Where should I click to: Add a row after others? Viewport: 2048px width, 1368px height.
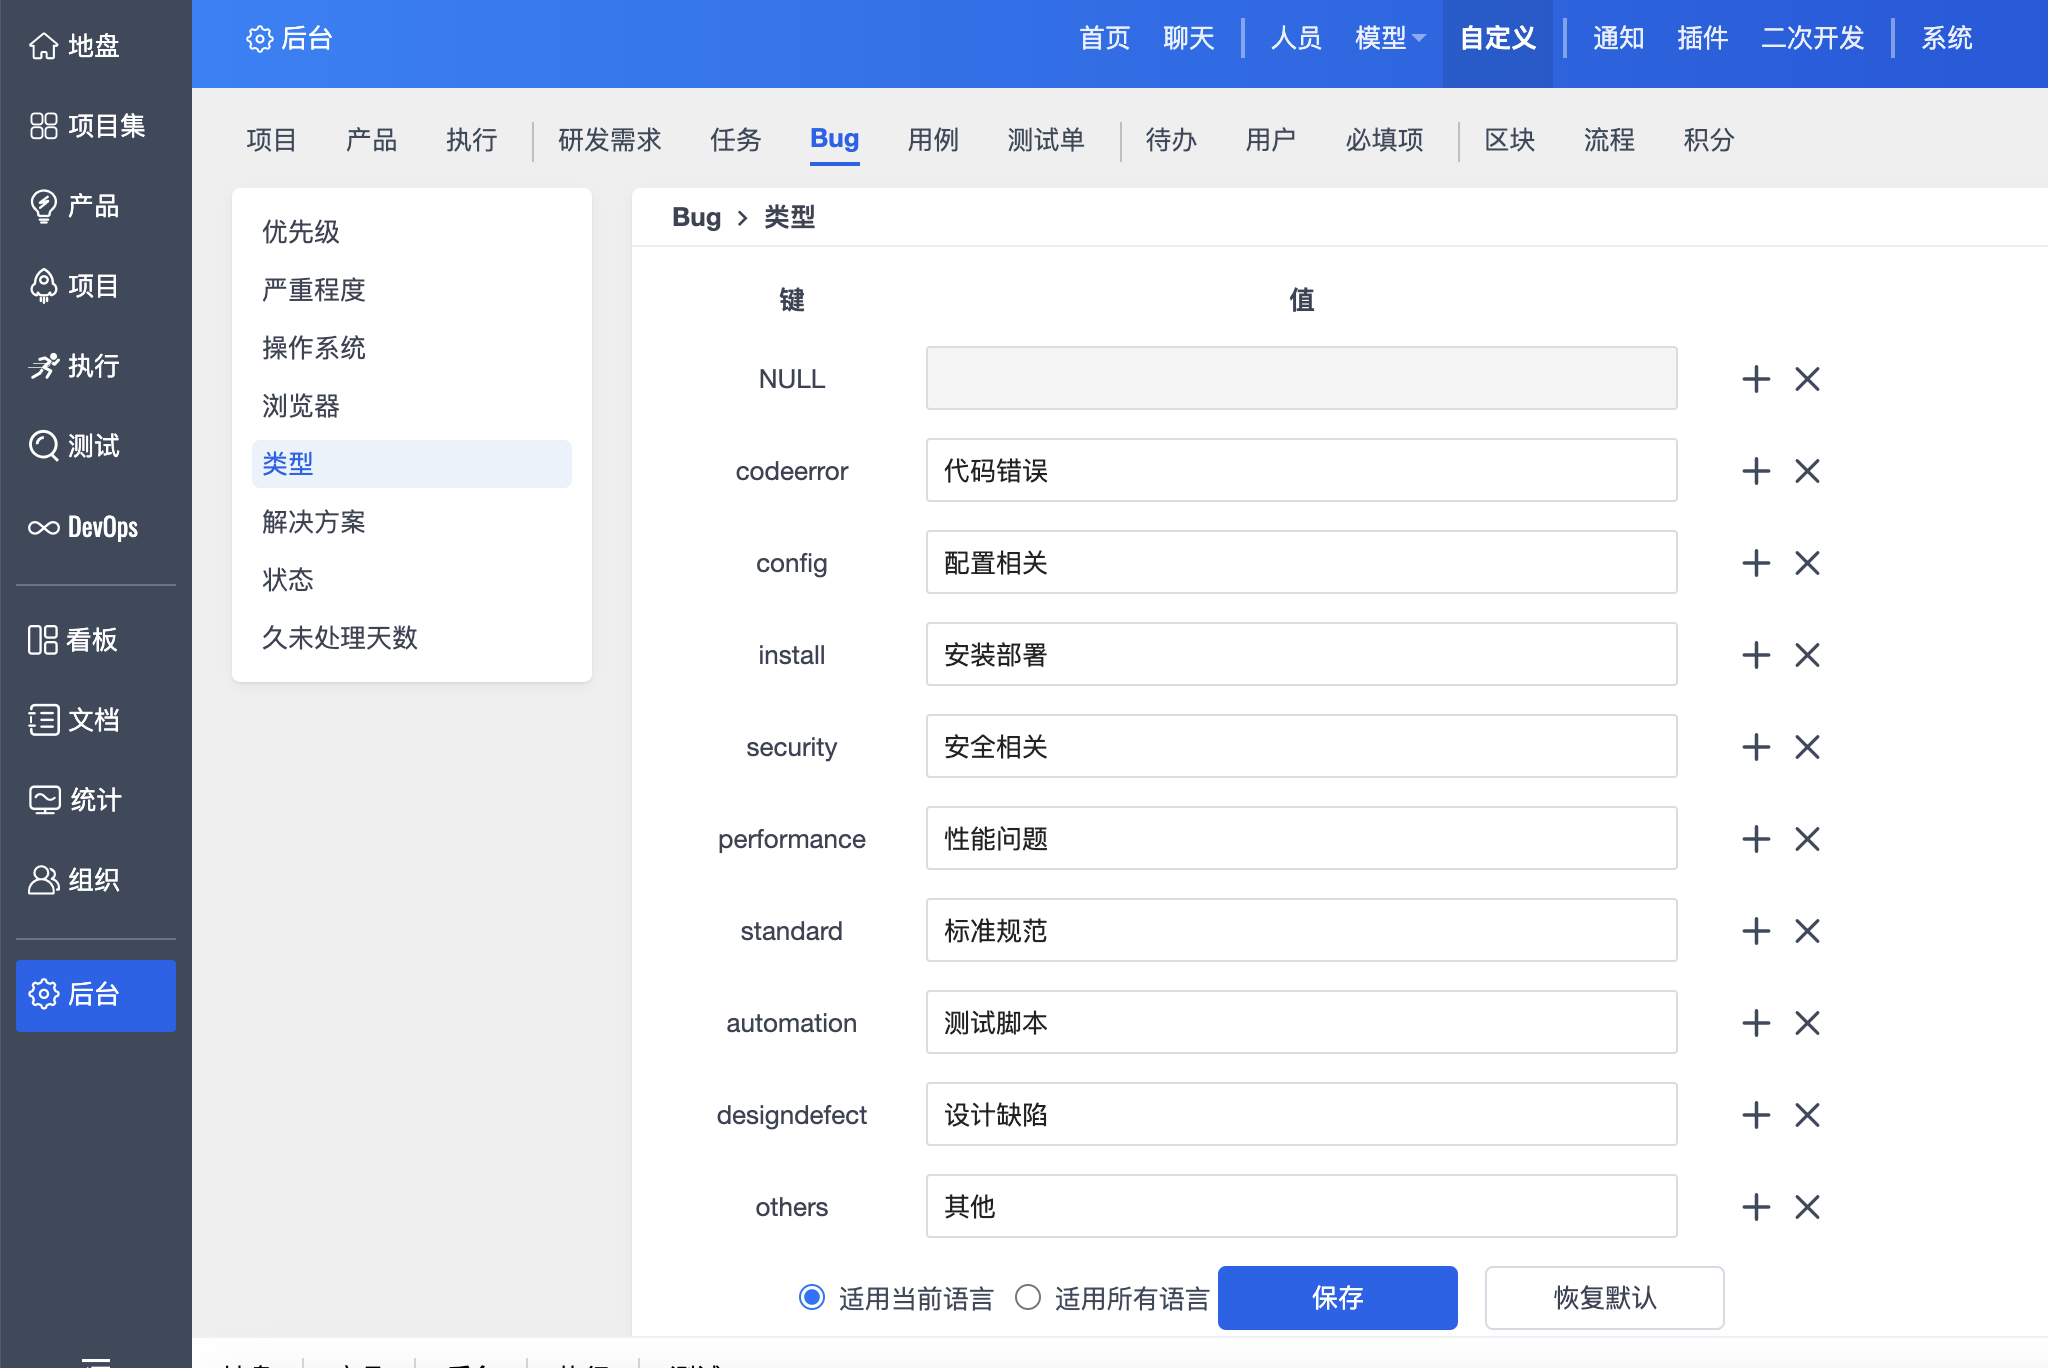1756,1207
